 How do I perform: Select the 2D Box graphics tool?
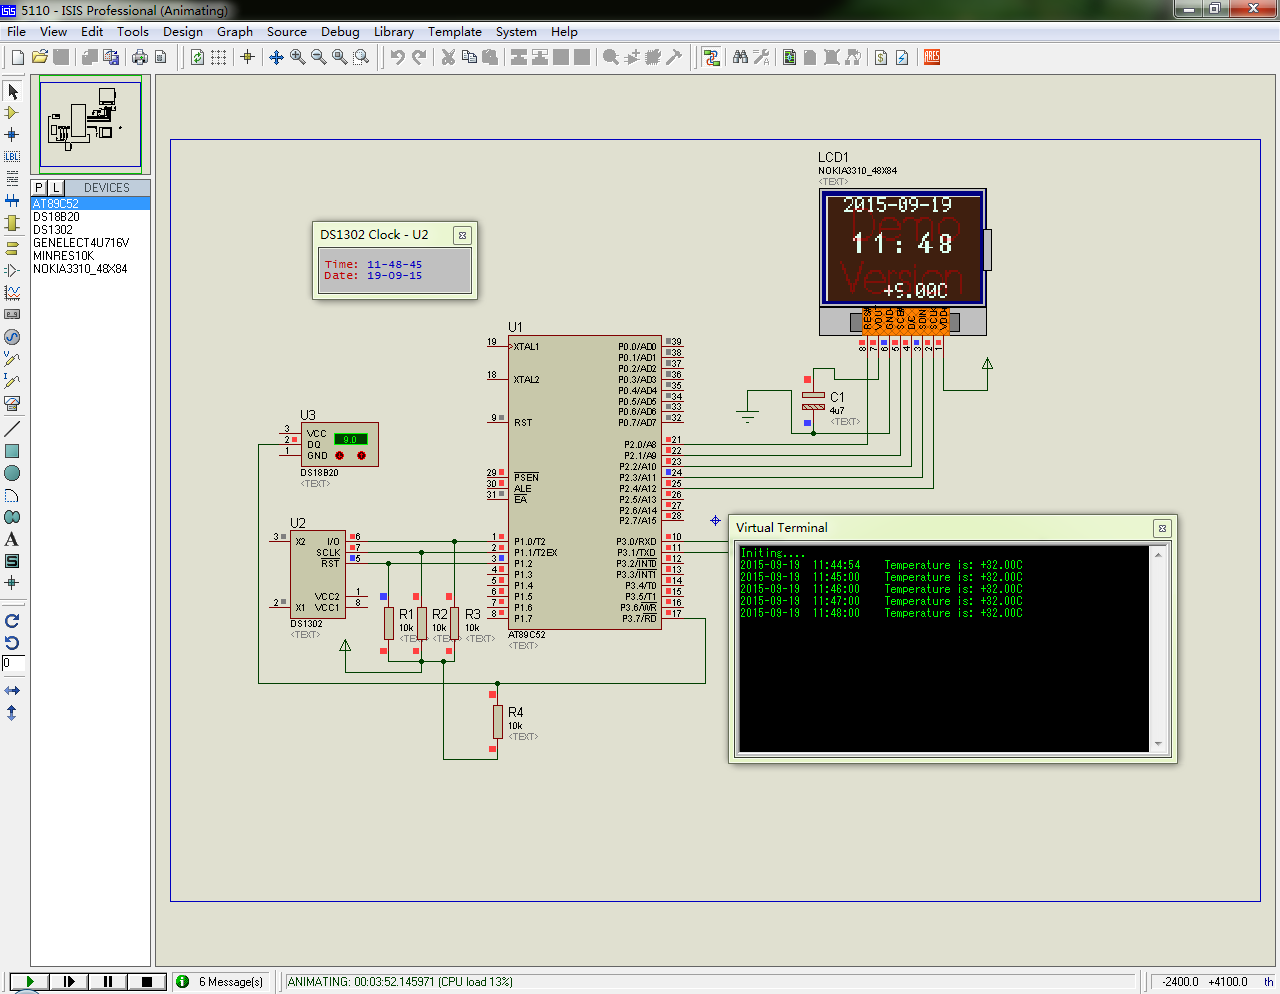[12, 451]
